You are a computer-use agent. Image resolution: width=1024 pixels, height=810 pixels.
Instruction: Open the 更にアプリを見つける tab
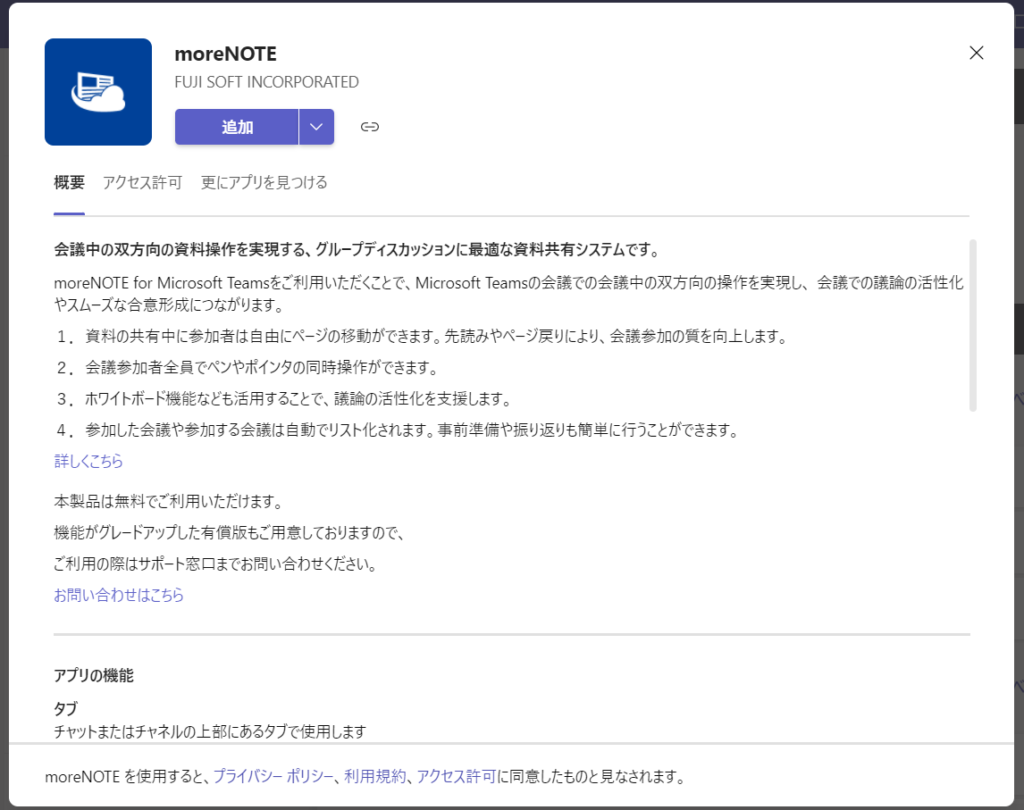point(264,182)
